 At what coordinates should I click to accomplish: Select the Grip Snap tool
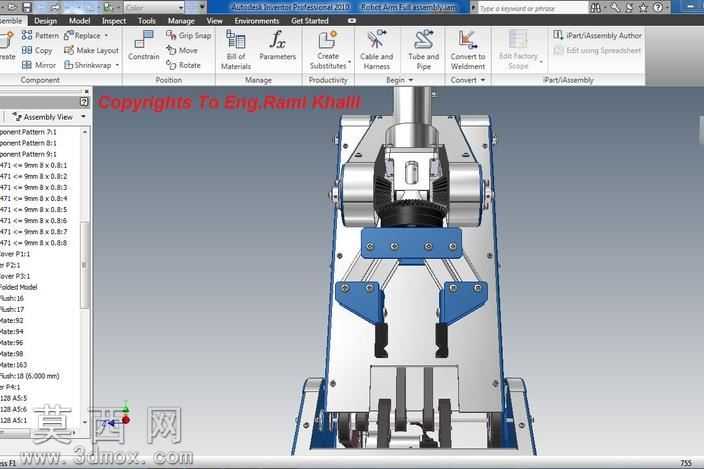click(x=189, y=35)
